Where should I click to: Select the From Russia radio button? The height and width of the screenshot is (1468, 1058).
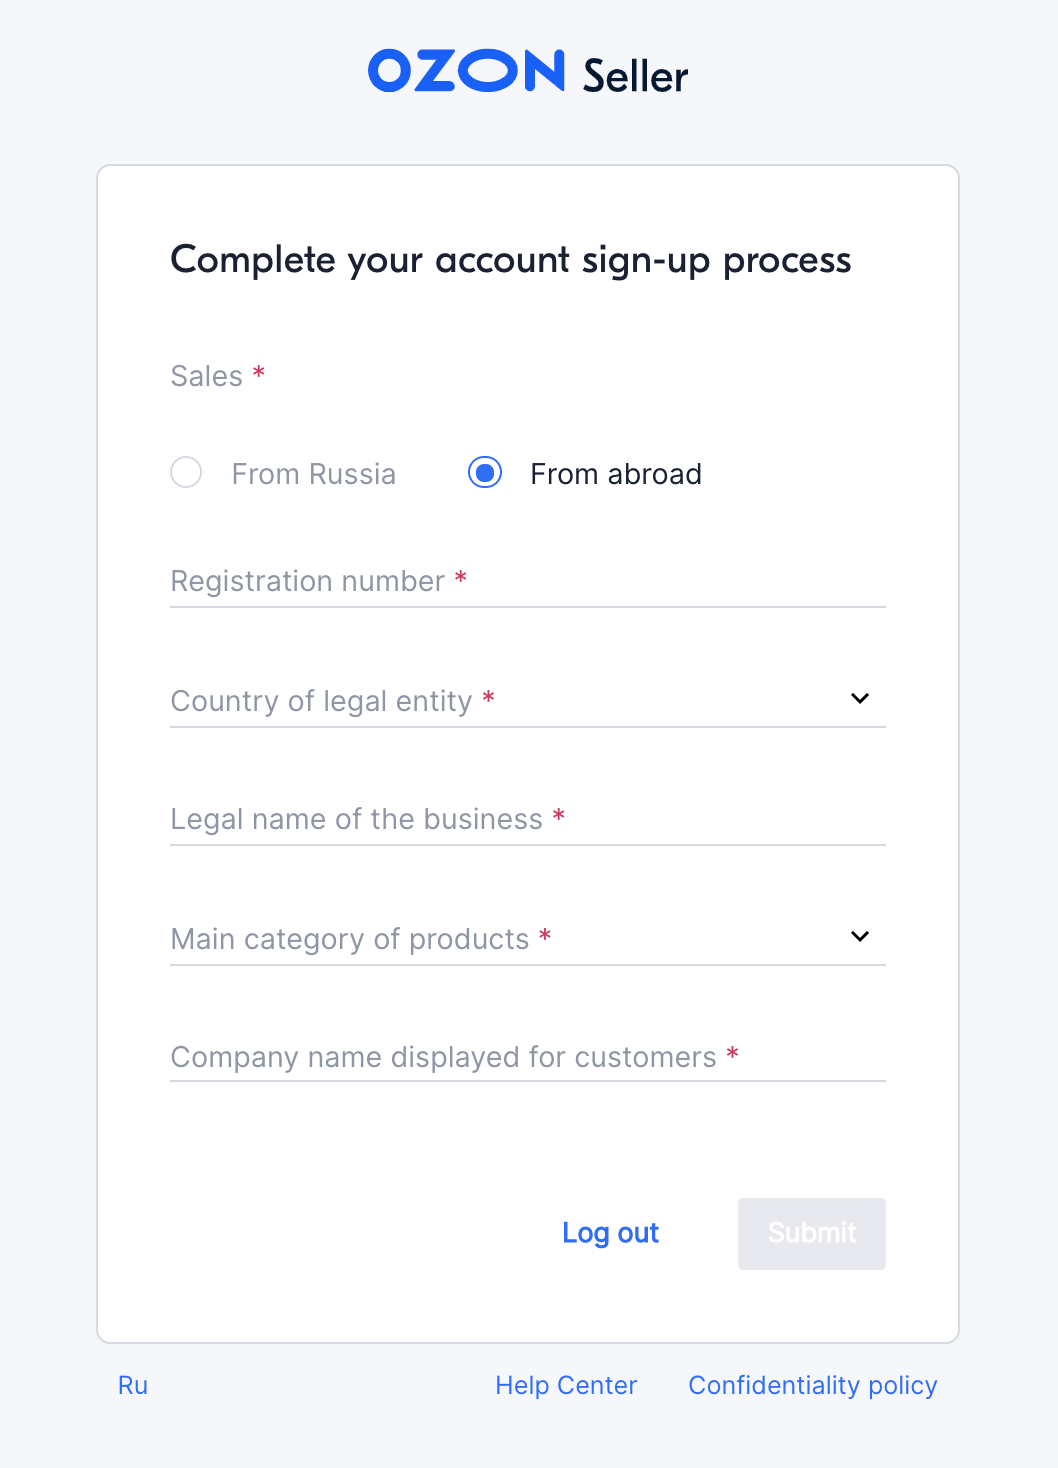tap(186, 472)
